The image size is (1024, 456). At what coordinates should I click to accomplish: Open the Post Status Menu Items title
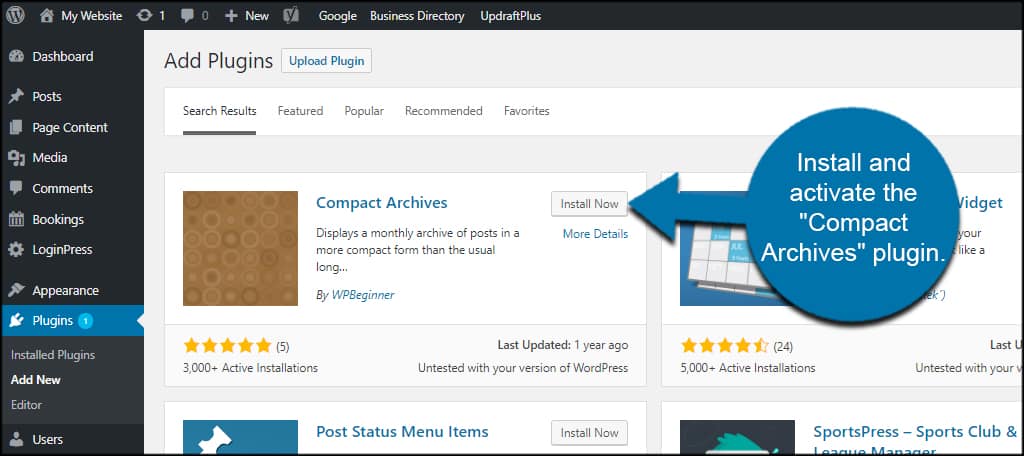click(402, 432)
